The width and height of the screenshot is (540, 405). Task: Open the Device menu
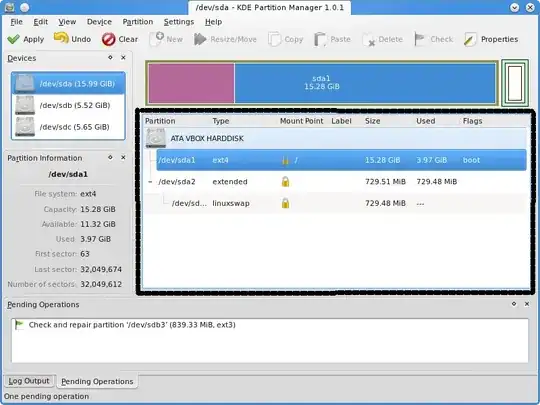click(99, 22)
